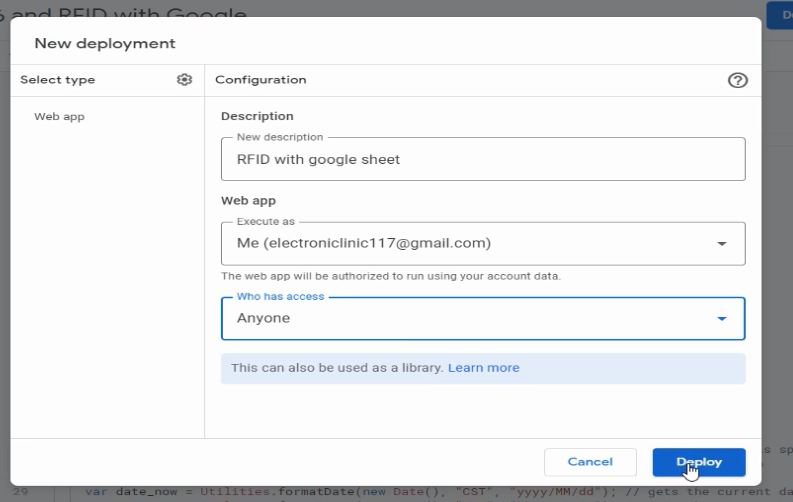This screenshot has height=502, width=793.
Task: Follow the Learn more link
Action: click(x=483, y=368)
